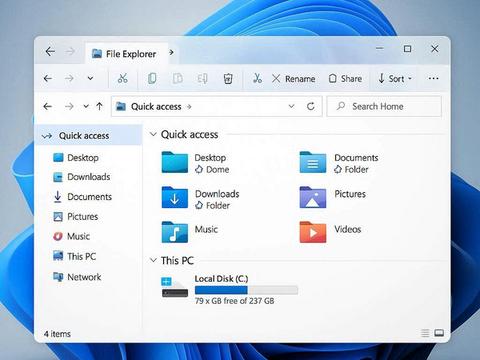
Task: Select the Videos folder icon in the content area
Action: pyautogui.click(x=313, y=232)
